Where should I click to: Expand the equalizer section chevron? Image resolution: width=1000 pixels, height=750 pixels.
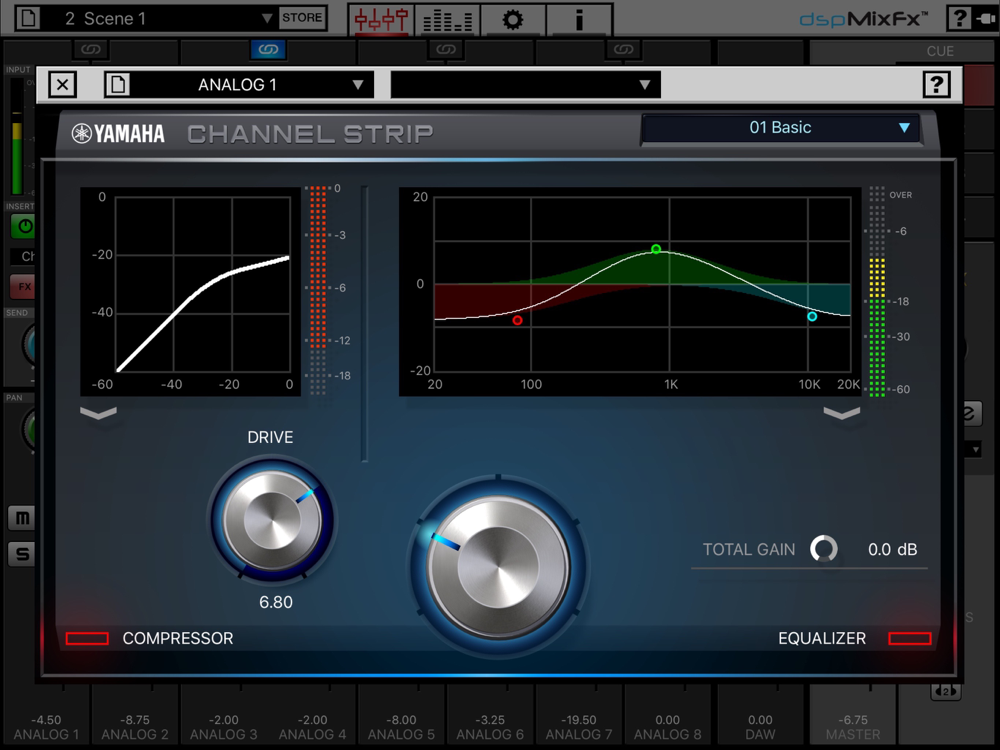click(x=842, y=413)
